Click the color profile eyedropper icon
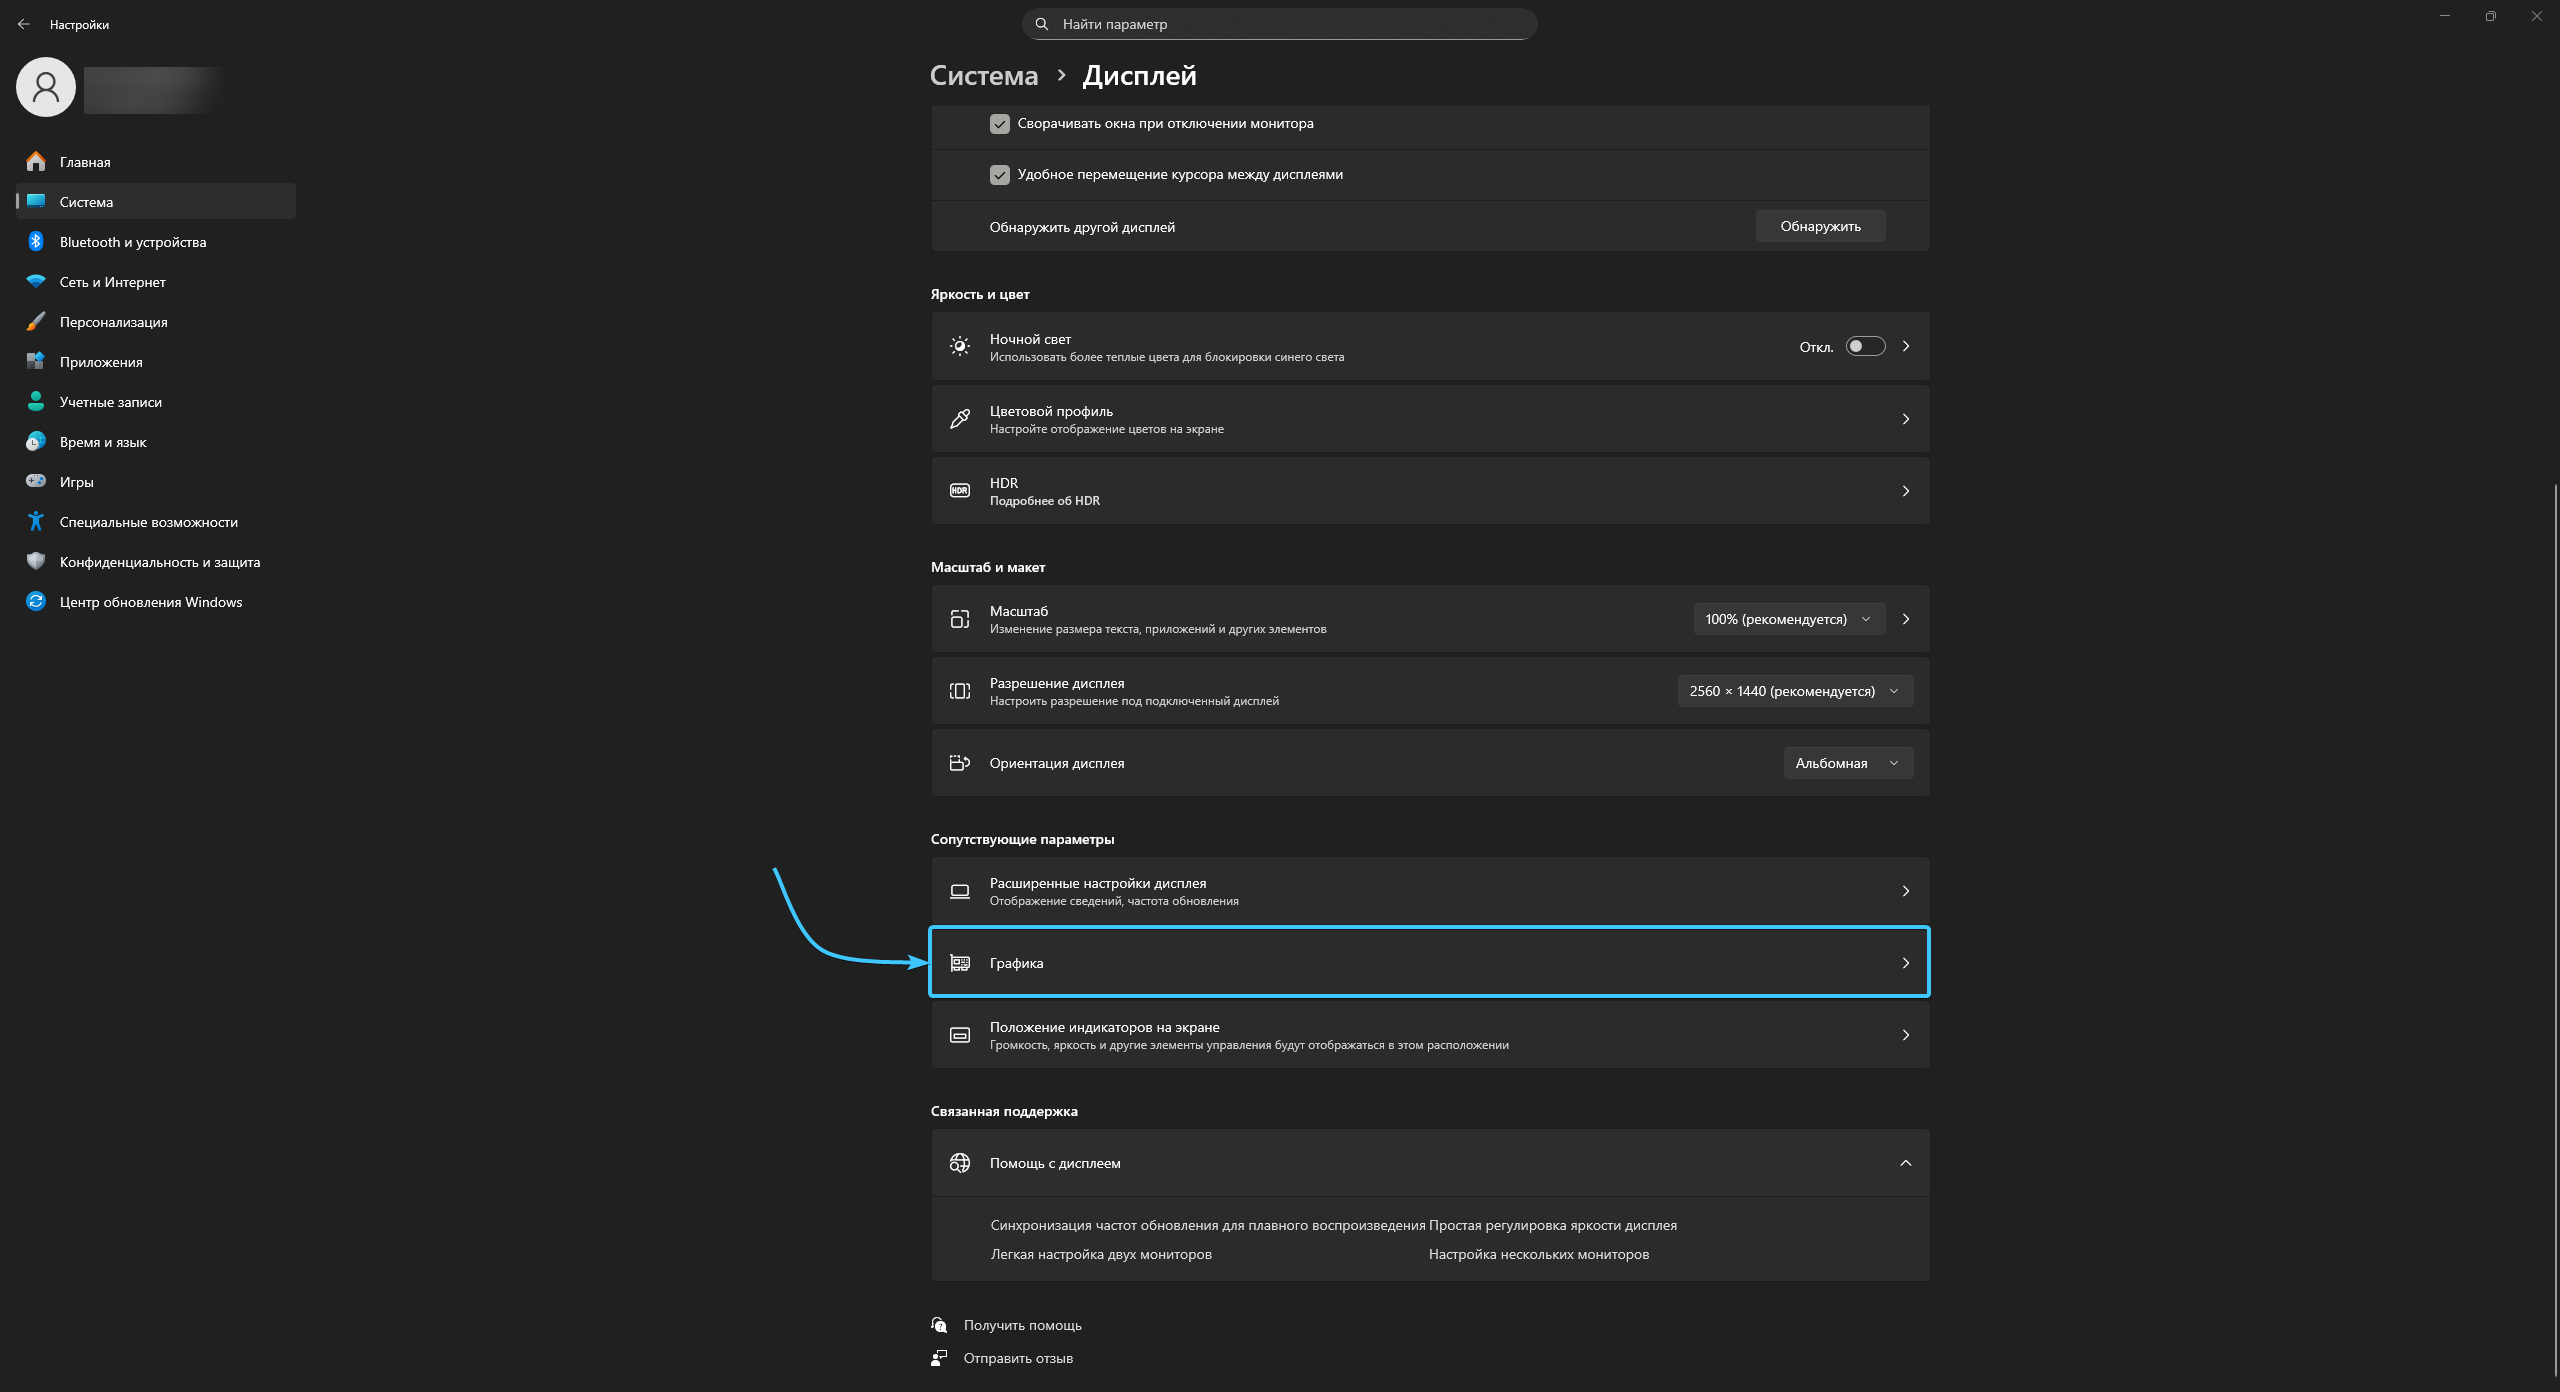2560x1392 pixels. 959,419
